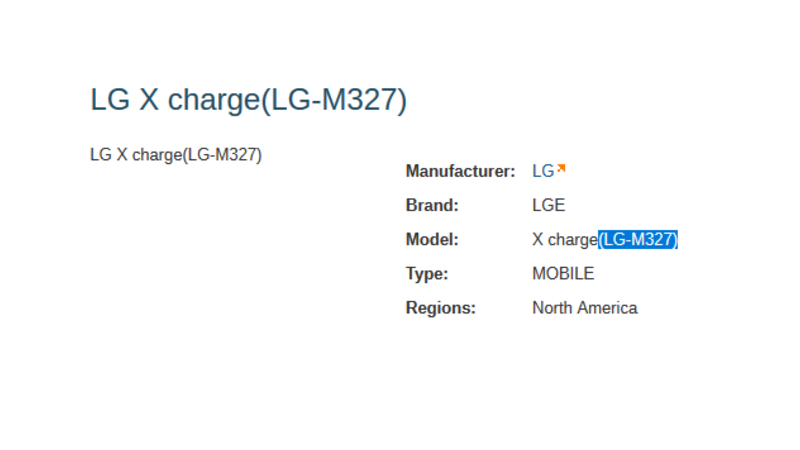Click the 'LGE' brand value

click(x=549, y=205)
